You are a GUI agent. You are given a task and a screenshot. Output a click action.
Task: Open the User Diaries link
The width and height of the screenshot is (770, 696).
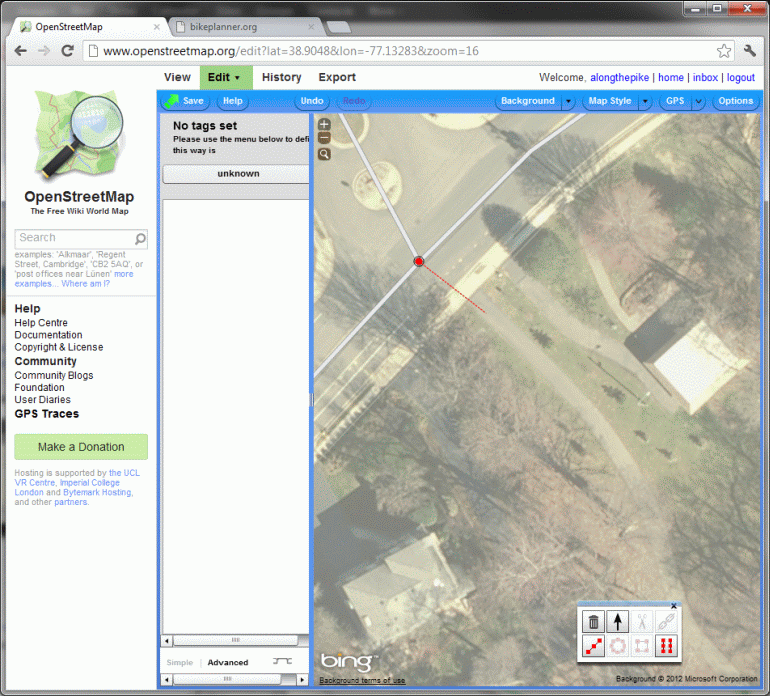tap(42, 400)
